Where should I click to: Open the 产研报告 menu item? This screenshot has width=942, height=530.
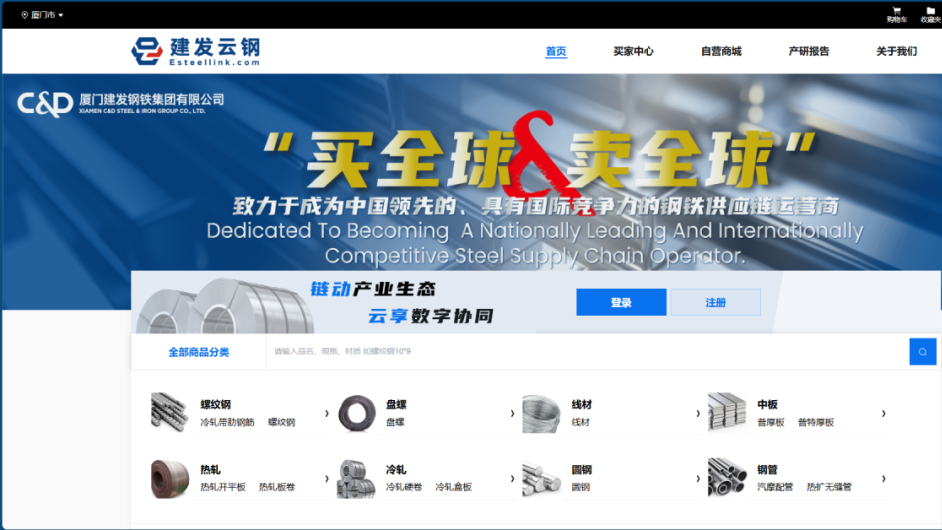pos(808,51)
